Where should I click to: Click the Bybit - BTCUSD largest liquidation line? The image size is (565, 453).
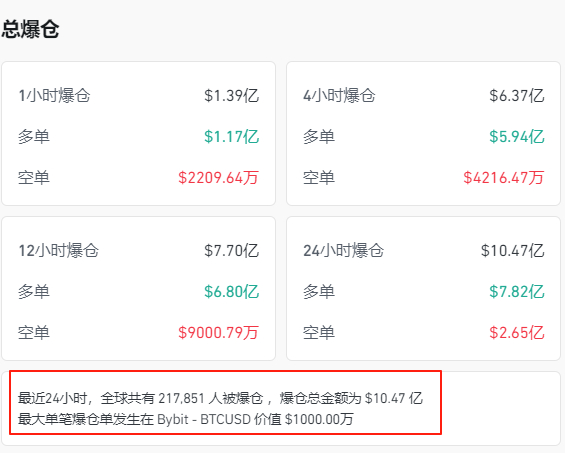pos(186,419)
